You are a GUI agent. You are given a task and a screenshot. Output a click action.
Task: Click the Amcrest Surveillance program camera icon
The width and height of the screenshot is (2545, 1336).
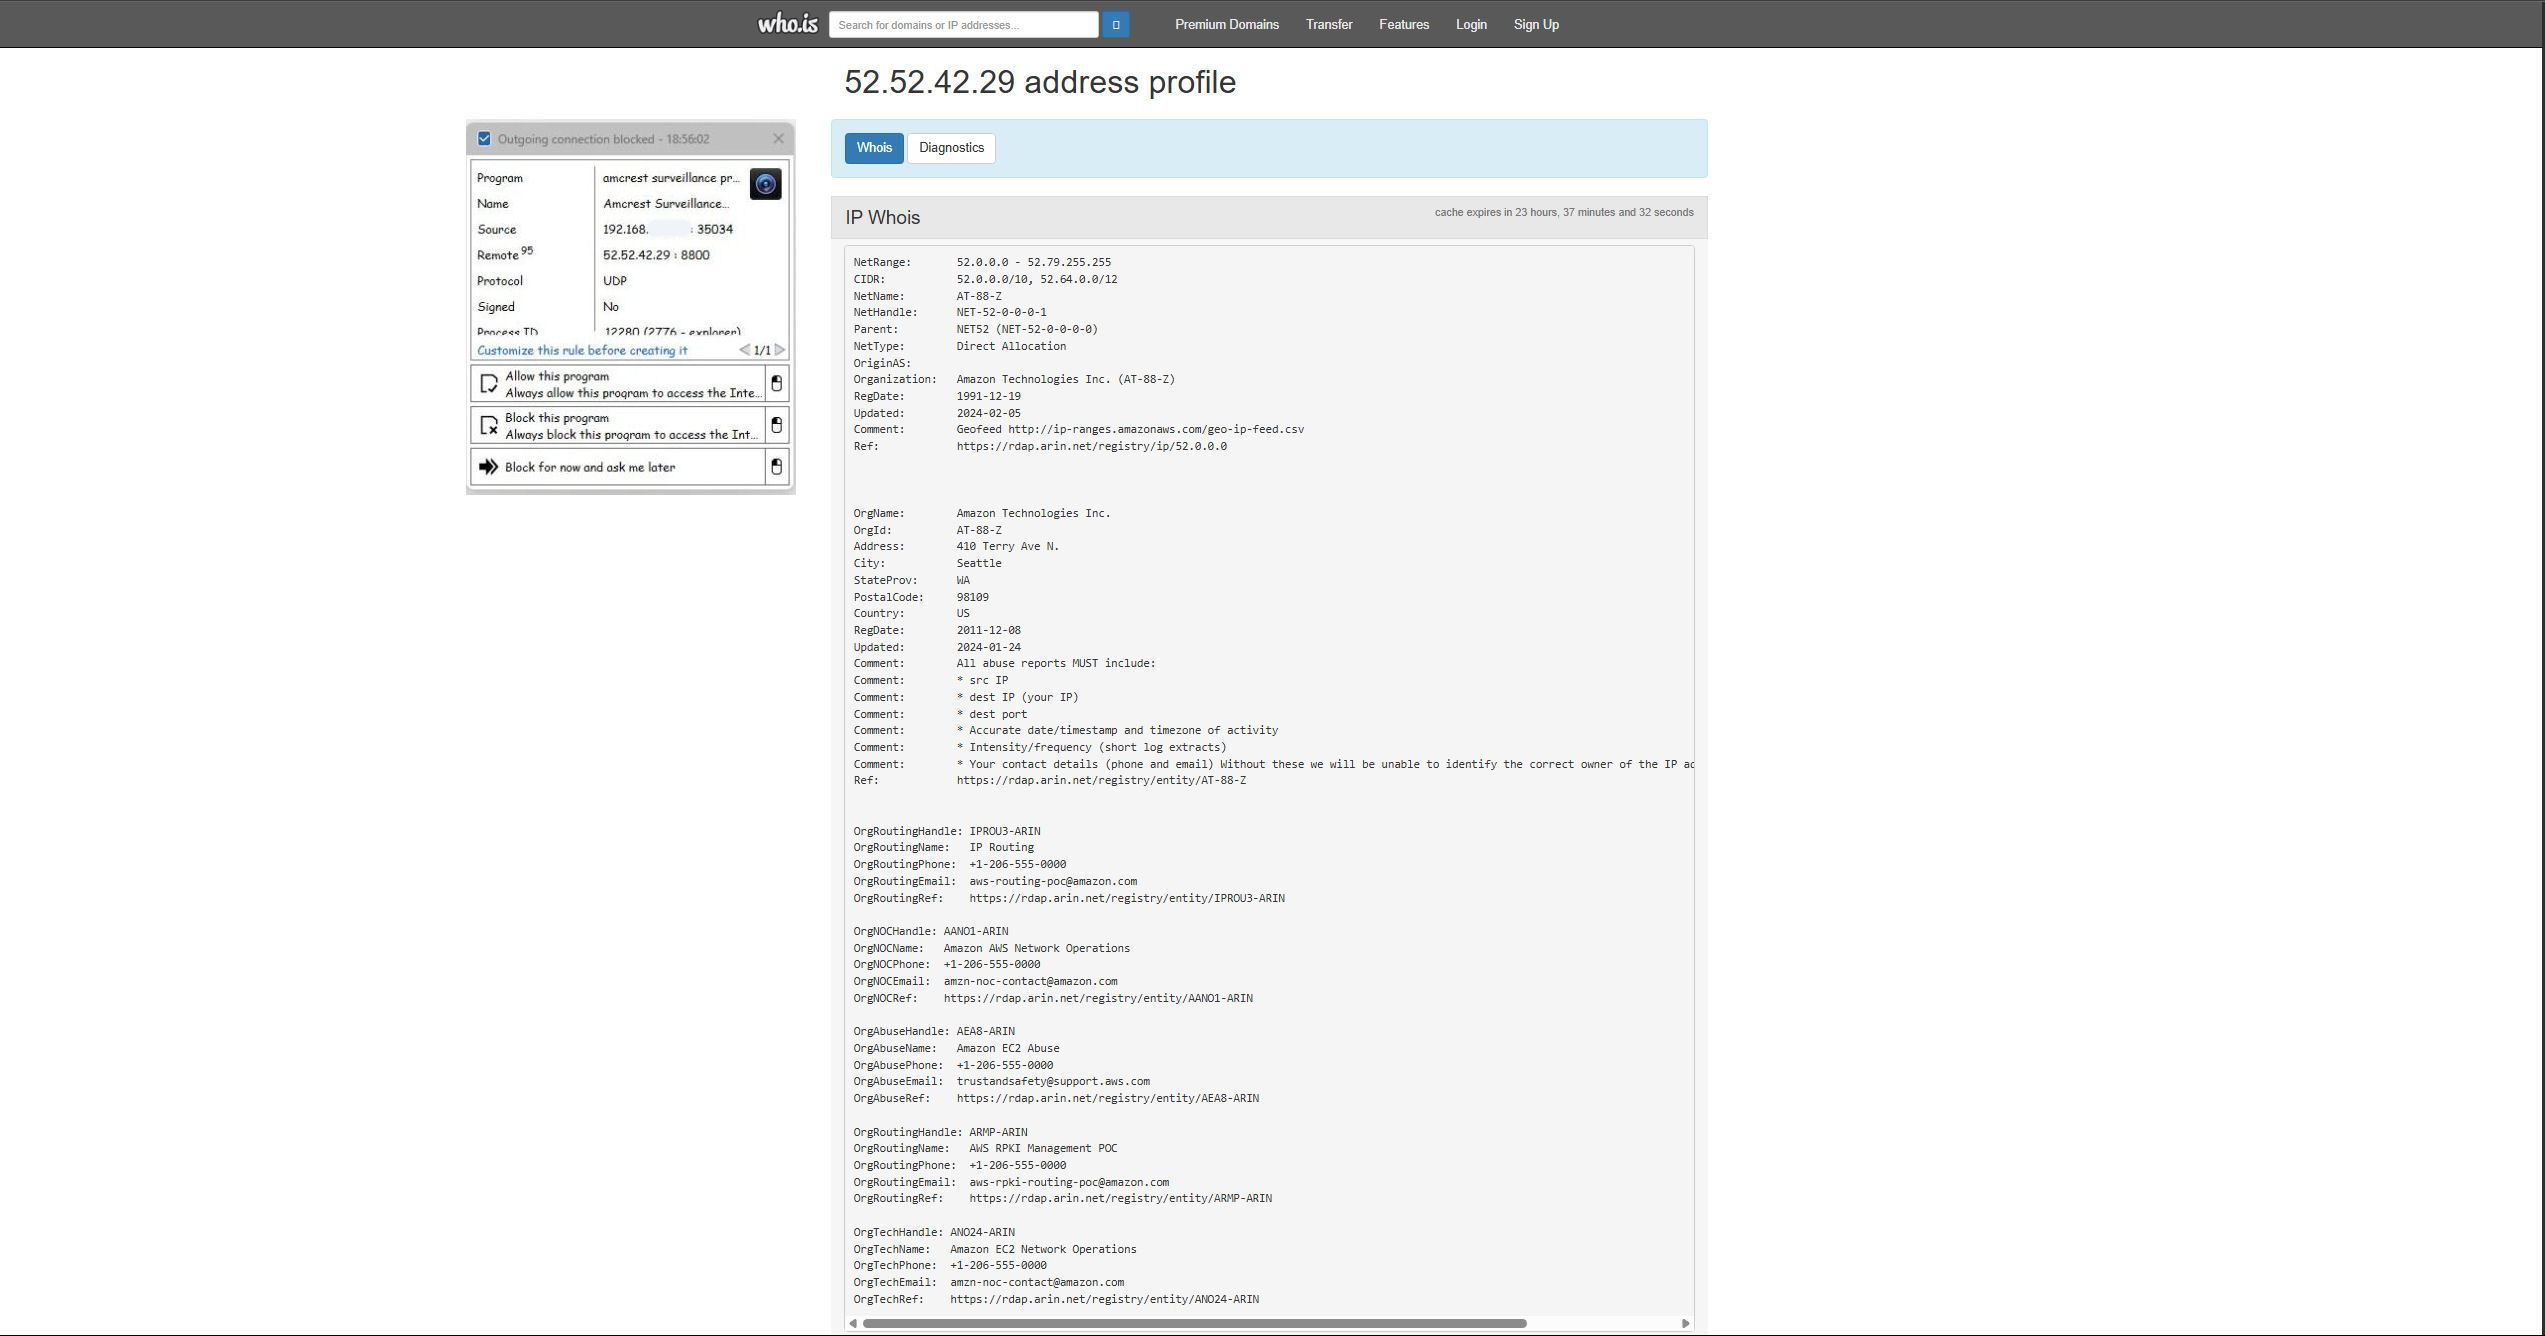click(x=765, y=184)
